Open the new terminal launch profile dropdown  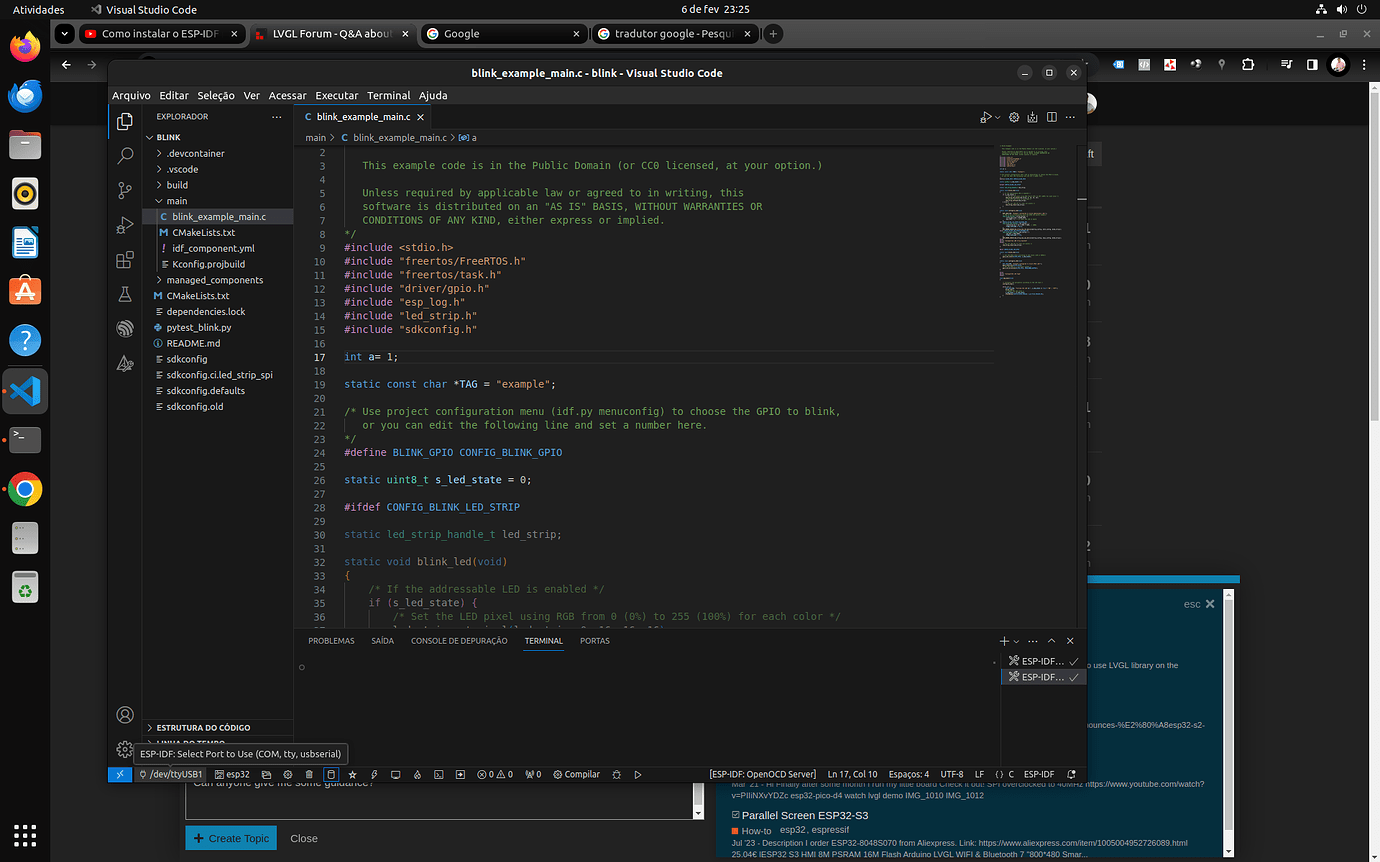(x=1017, y=641)
